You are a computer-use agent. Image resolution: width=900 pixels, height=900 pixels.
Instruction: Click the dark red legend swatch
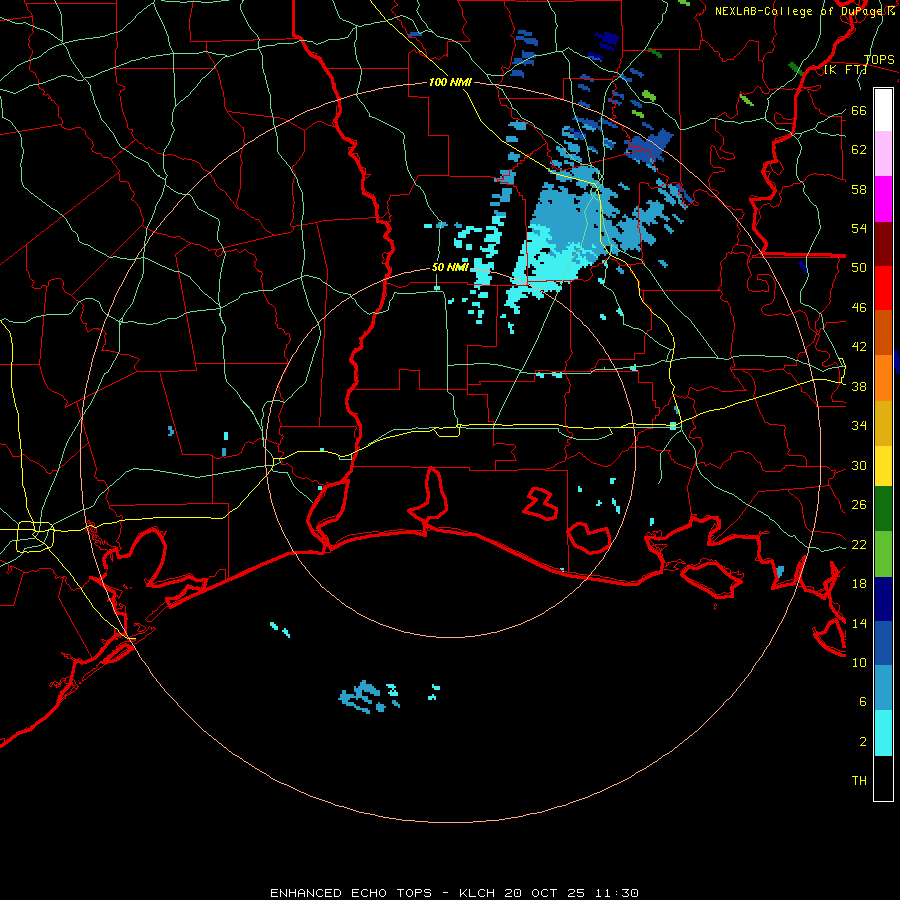click(x=883, y=243)
